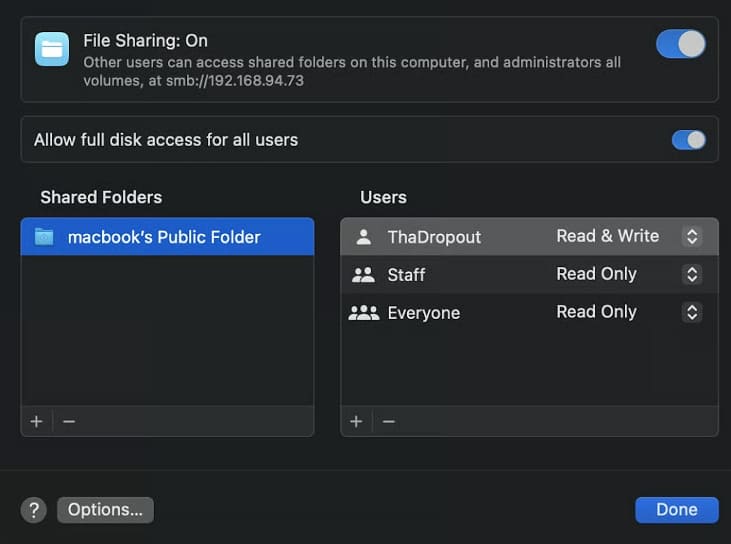Click Everyone's Read Only label
The width and height of the screenshot is (731, 544).
click(596, 312)
